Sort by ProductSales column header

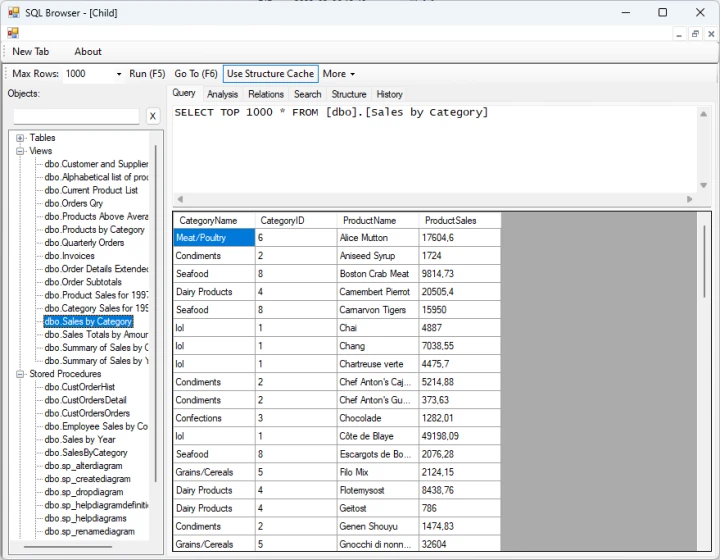tap(460, 221)
